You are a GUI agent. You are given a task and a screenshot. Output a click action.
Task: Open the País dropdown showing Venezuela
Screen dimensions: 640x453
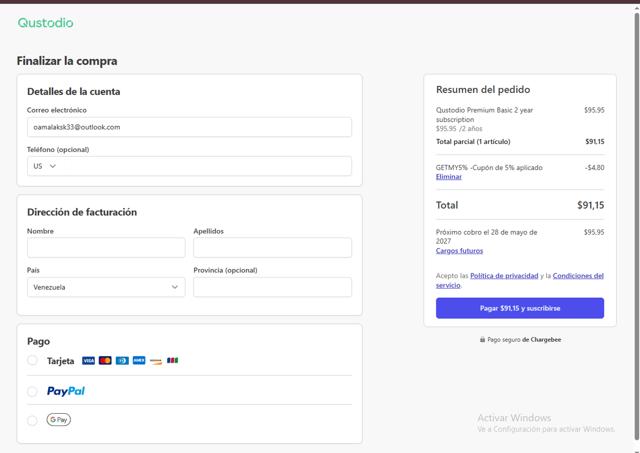click(x=106, y=287)
